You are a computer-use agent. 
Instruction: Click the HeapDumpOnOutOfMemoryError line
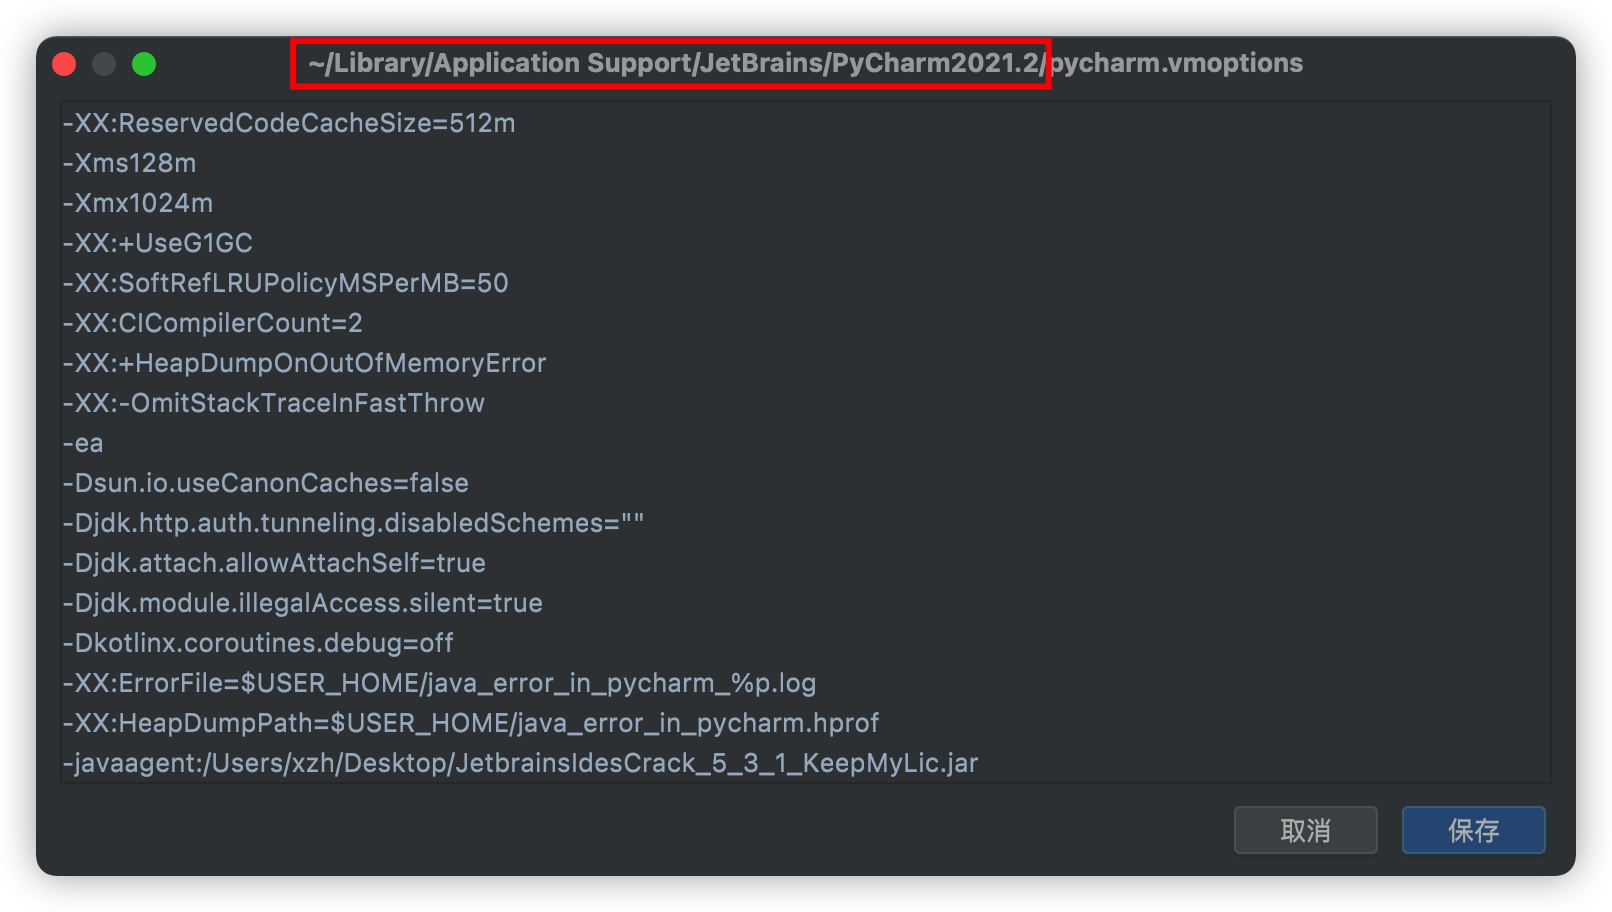pos(304,363)
